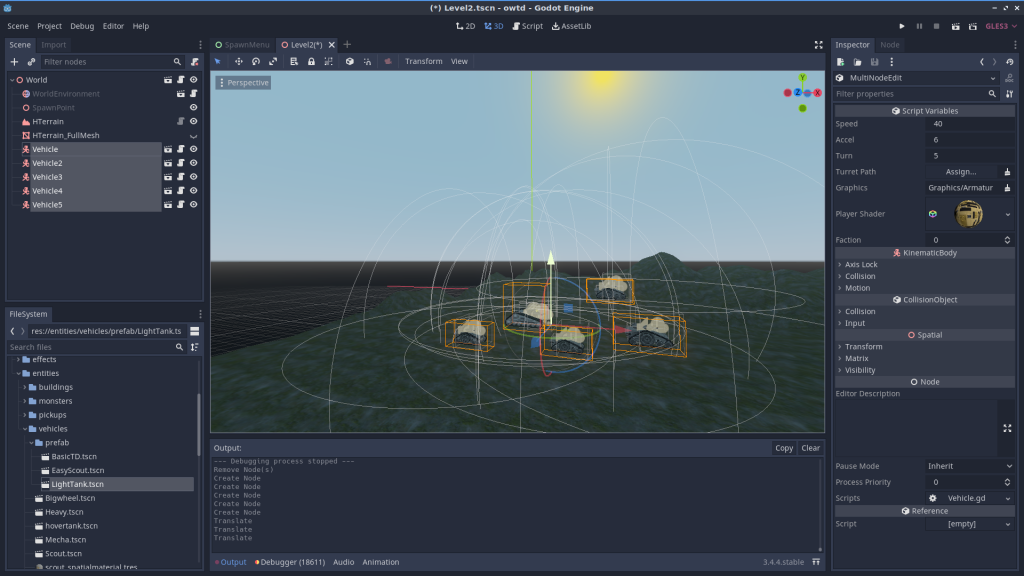Open AssetLib workspace
The width and height of the screenshot is (1024, 576).
click(571, 26)
